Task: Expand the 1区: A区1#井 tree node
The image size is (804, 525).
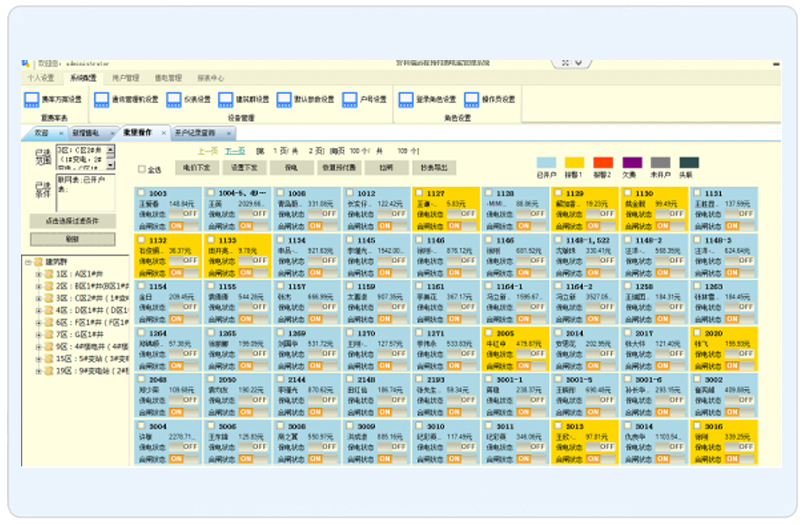Action: [x=38, y=272]
